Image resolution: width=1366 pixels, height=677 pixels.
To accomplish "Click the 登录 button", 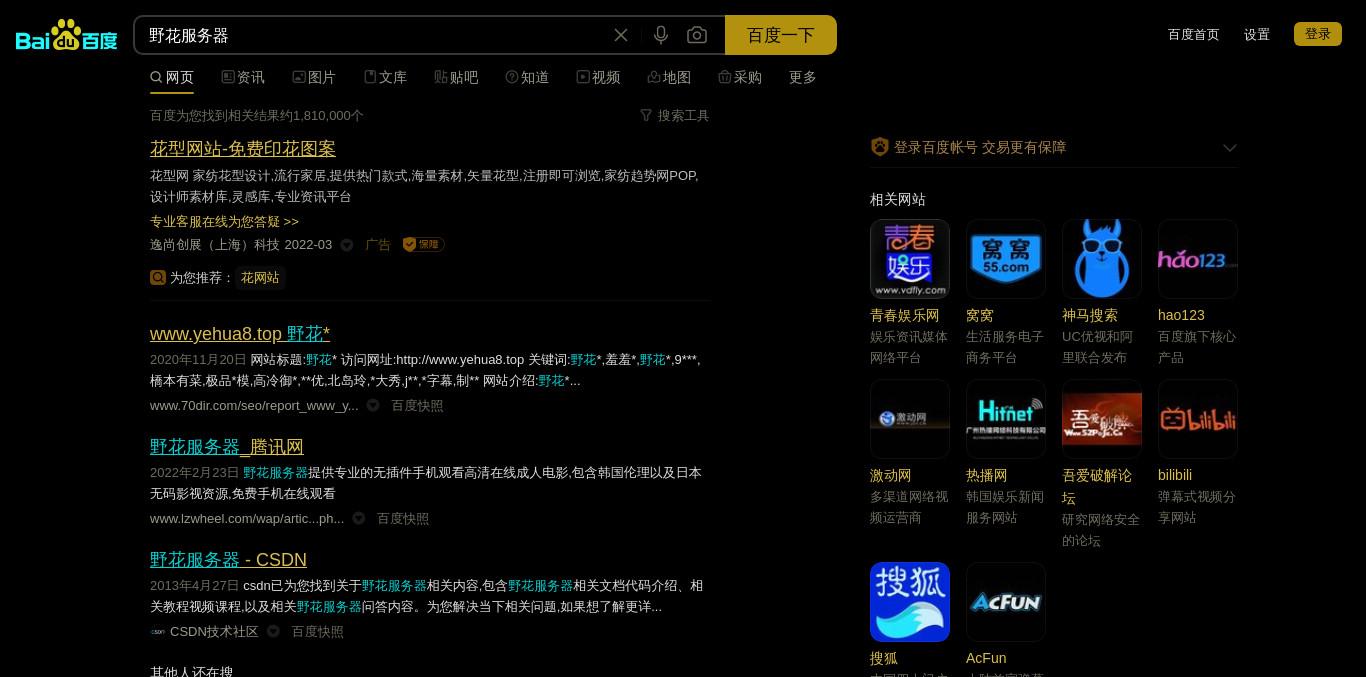I will [1318, 34].
